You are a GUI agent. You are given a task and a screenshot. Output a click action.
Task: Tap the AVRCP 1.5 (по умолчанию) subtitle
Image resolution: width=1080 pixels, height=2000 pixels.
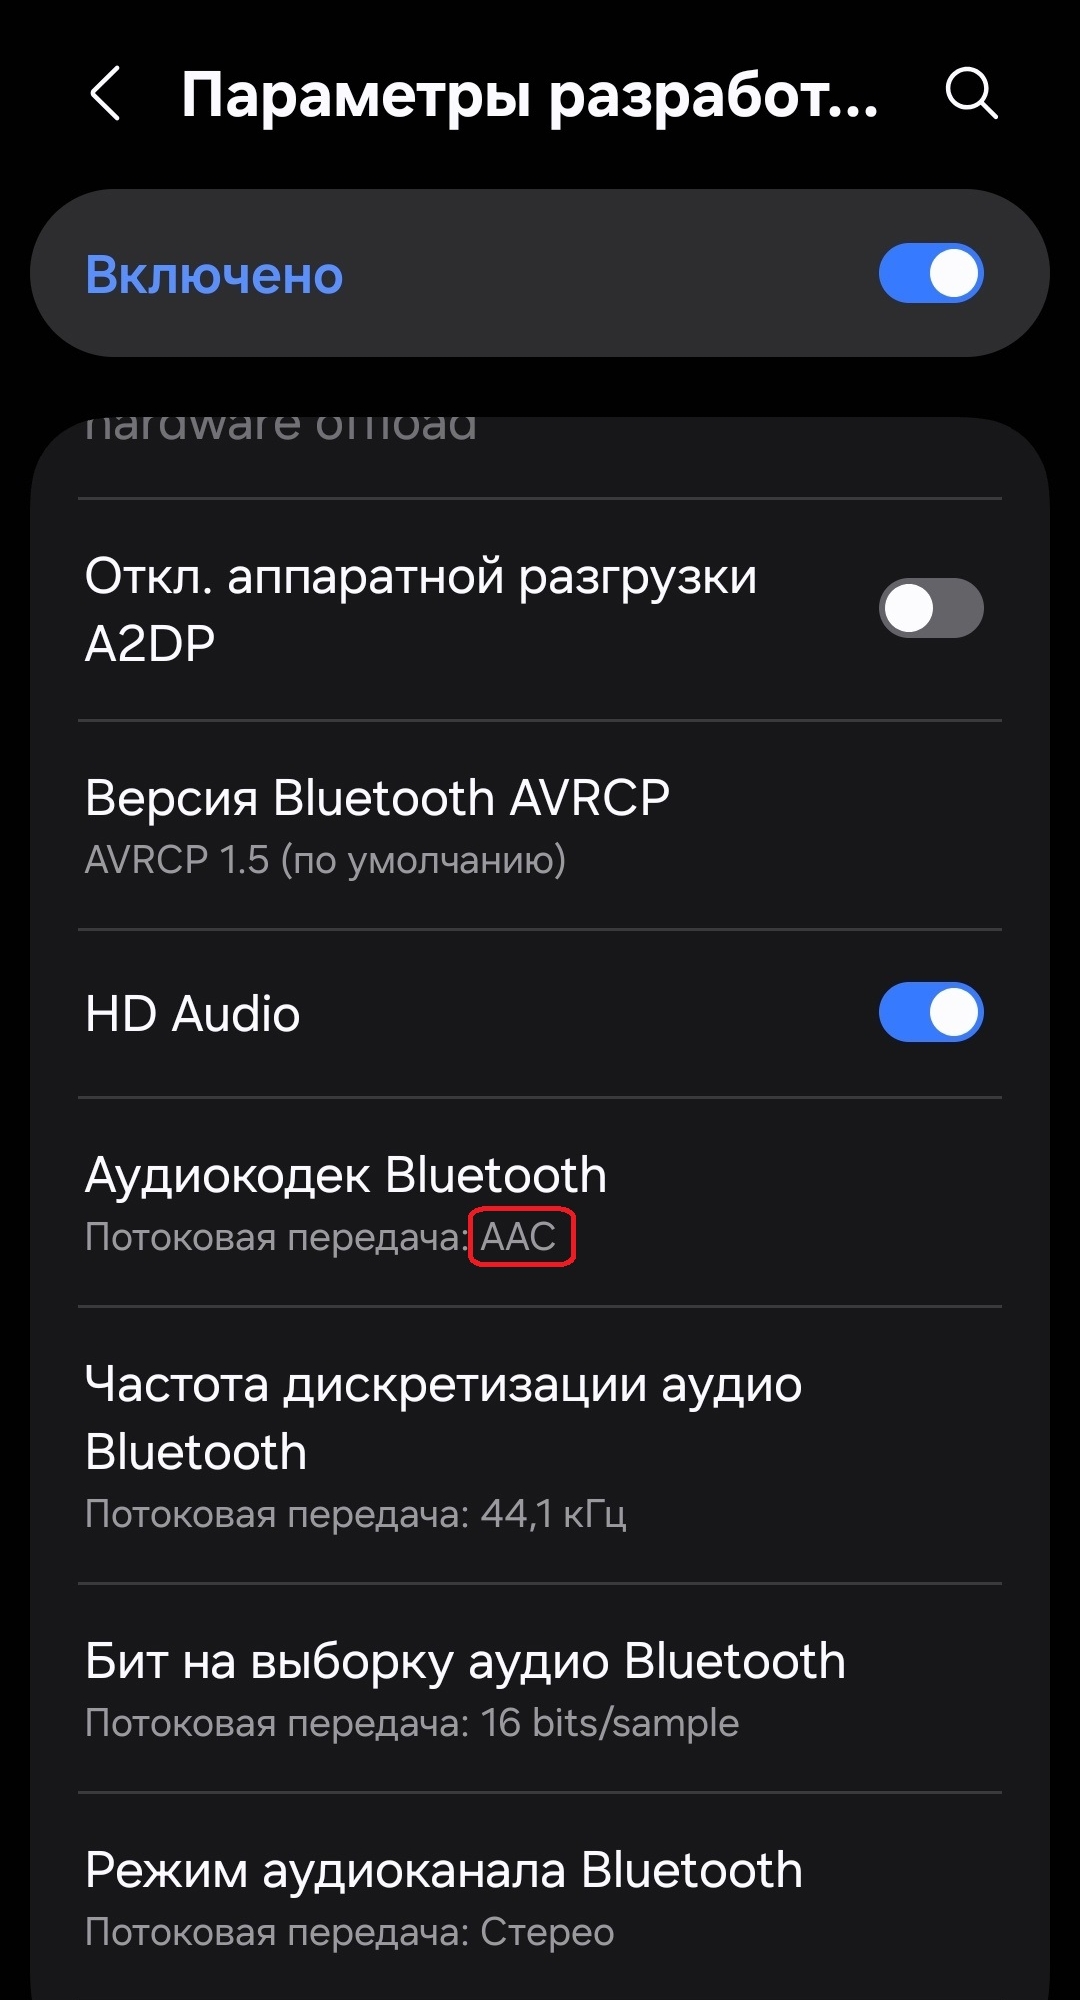[x=325, y=860]
